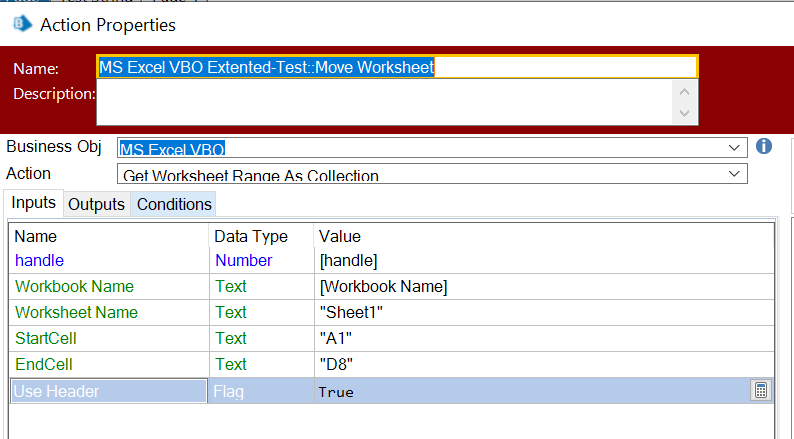
Task: Select the handle input row name
Action: 39,260
